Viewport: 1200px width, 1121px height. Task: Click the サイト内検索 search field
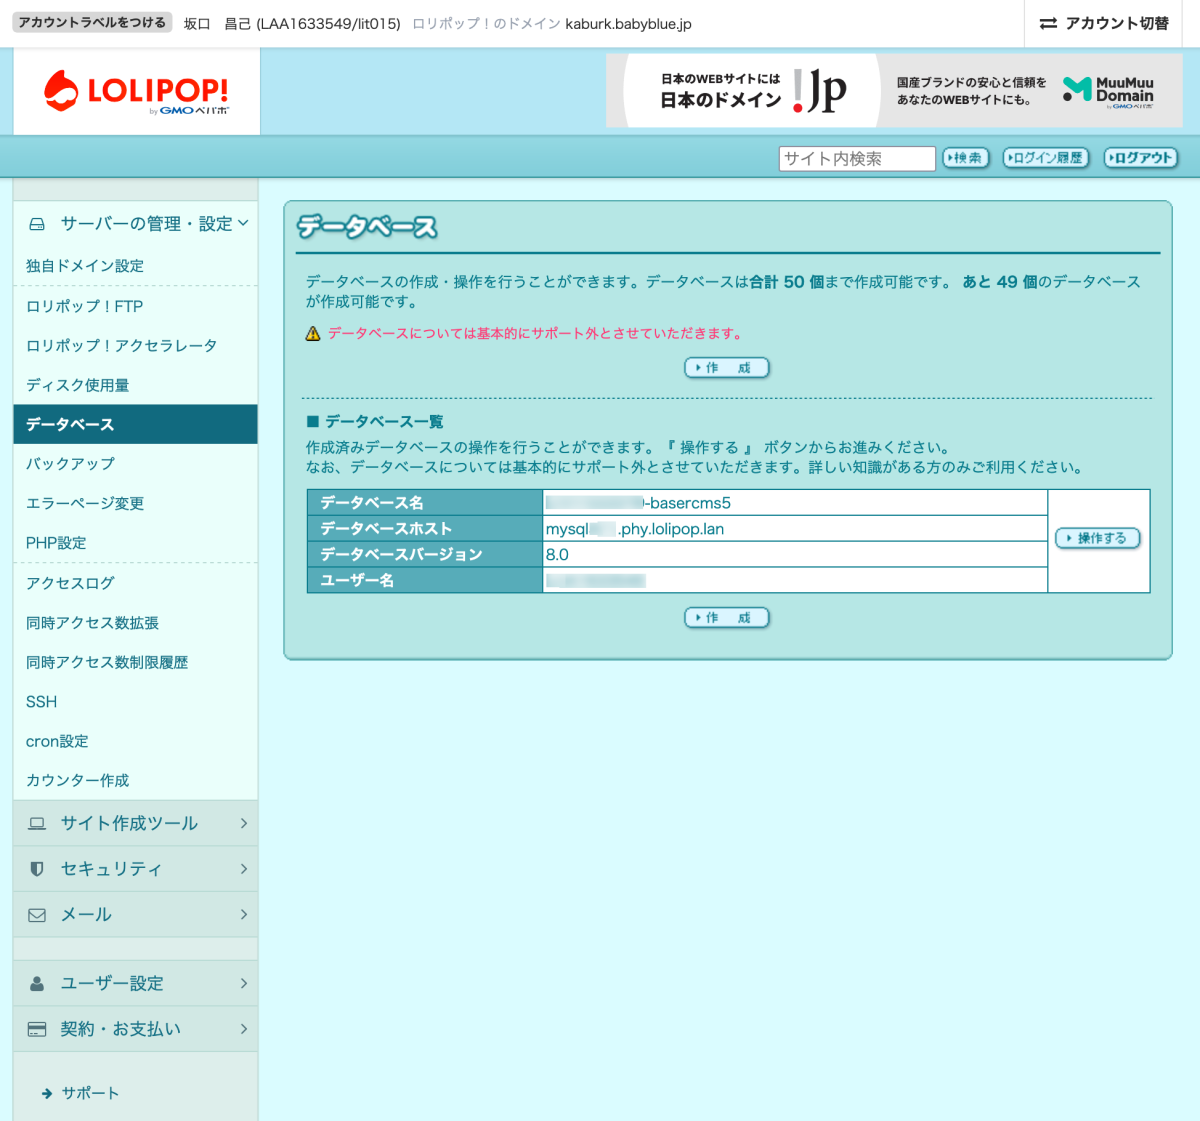coord(856,158)
